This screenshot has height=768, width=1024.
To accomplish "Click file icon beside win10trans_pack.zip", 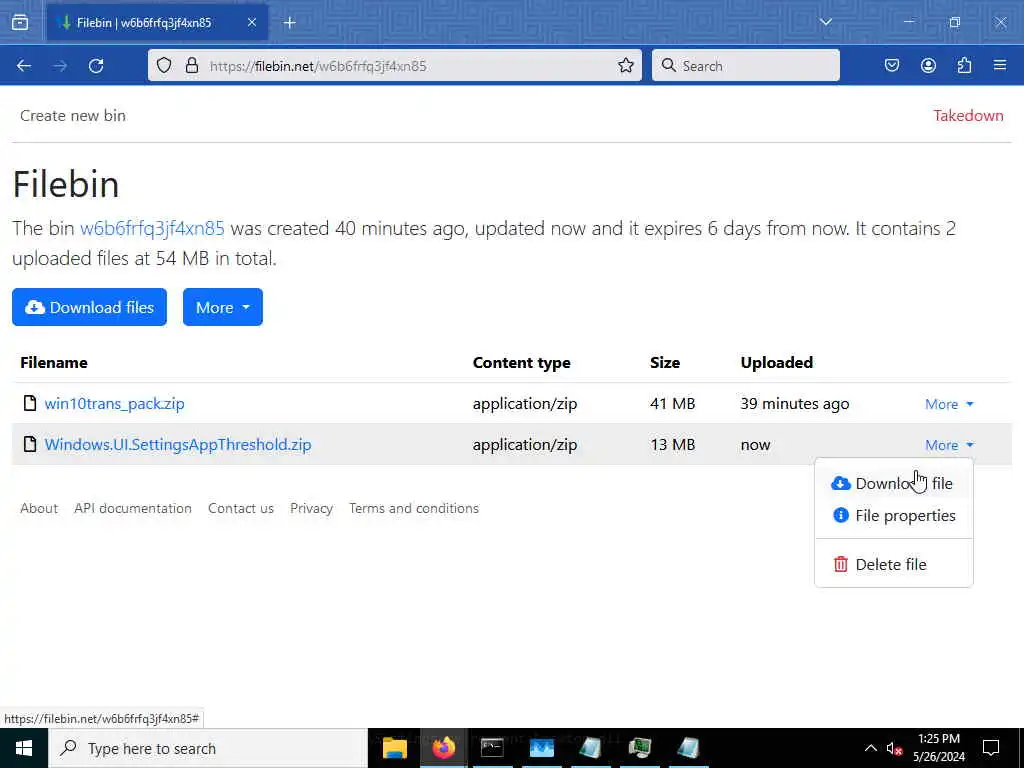I will point(29,403).
